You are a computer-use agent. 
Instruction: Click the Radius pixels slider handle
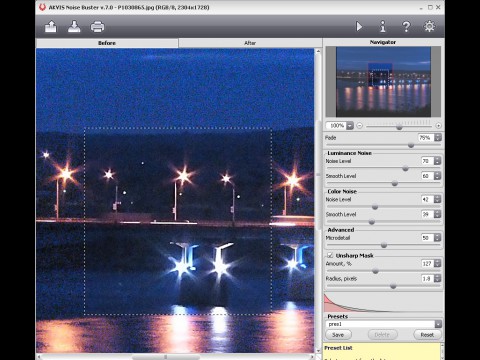[393, 286]
